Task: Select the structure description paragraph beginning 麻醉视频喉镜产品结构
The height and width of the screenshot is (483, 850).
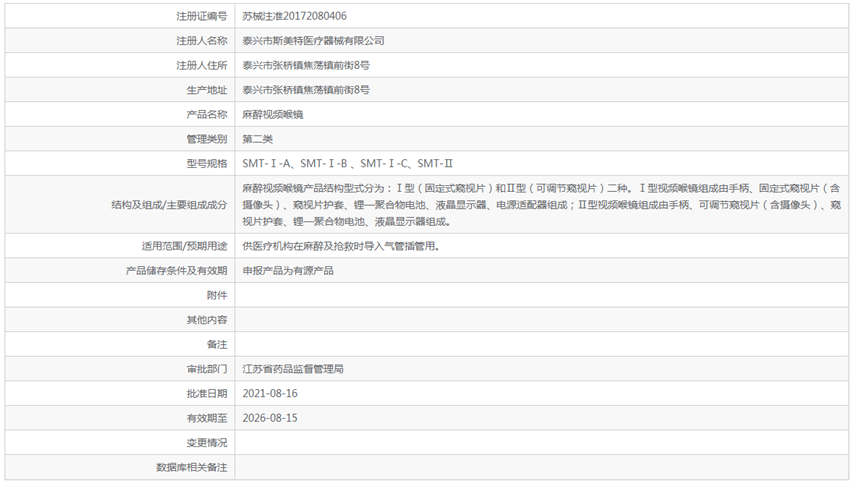Action: (542, 205)
